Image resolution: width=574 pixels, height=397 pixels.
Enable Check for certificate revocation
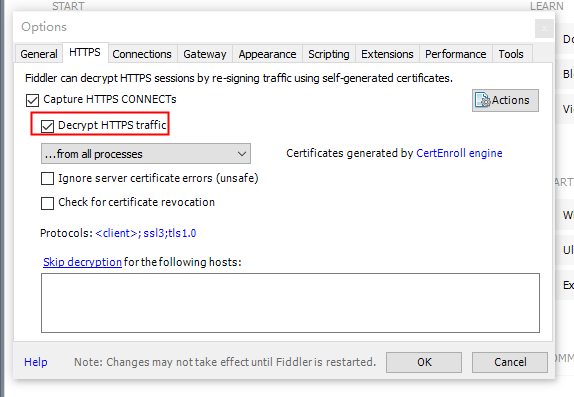(x=47, y=203)
